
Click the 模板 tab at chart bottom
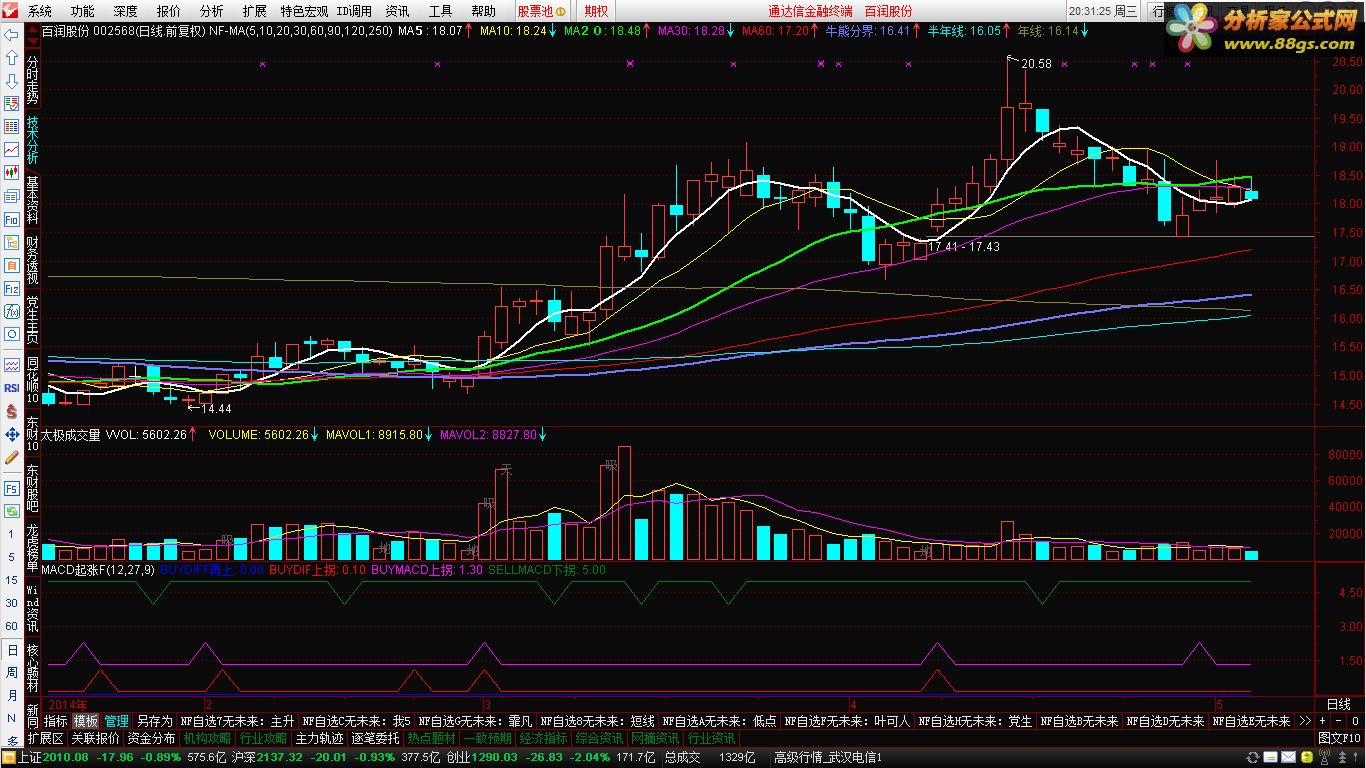tap(86, 721)
